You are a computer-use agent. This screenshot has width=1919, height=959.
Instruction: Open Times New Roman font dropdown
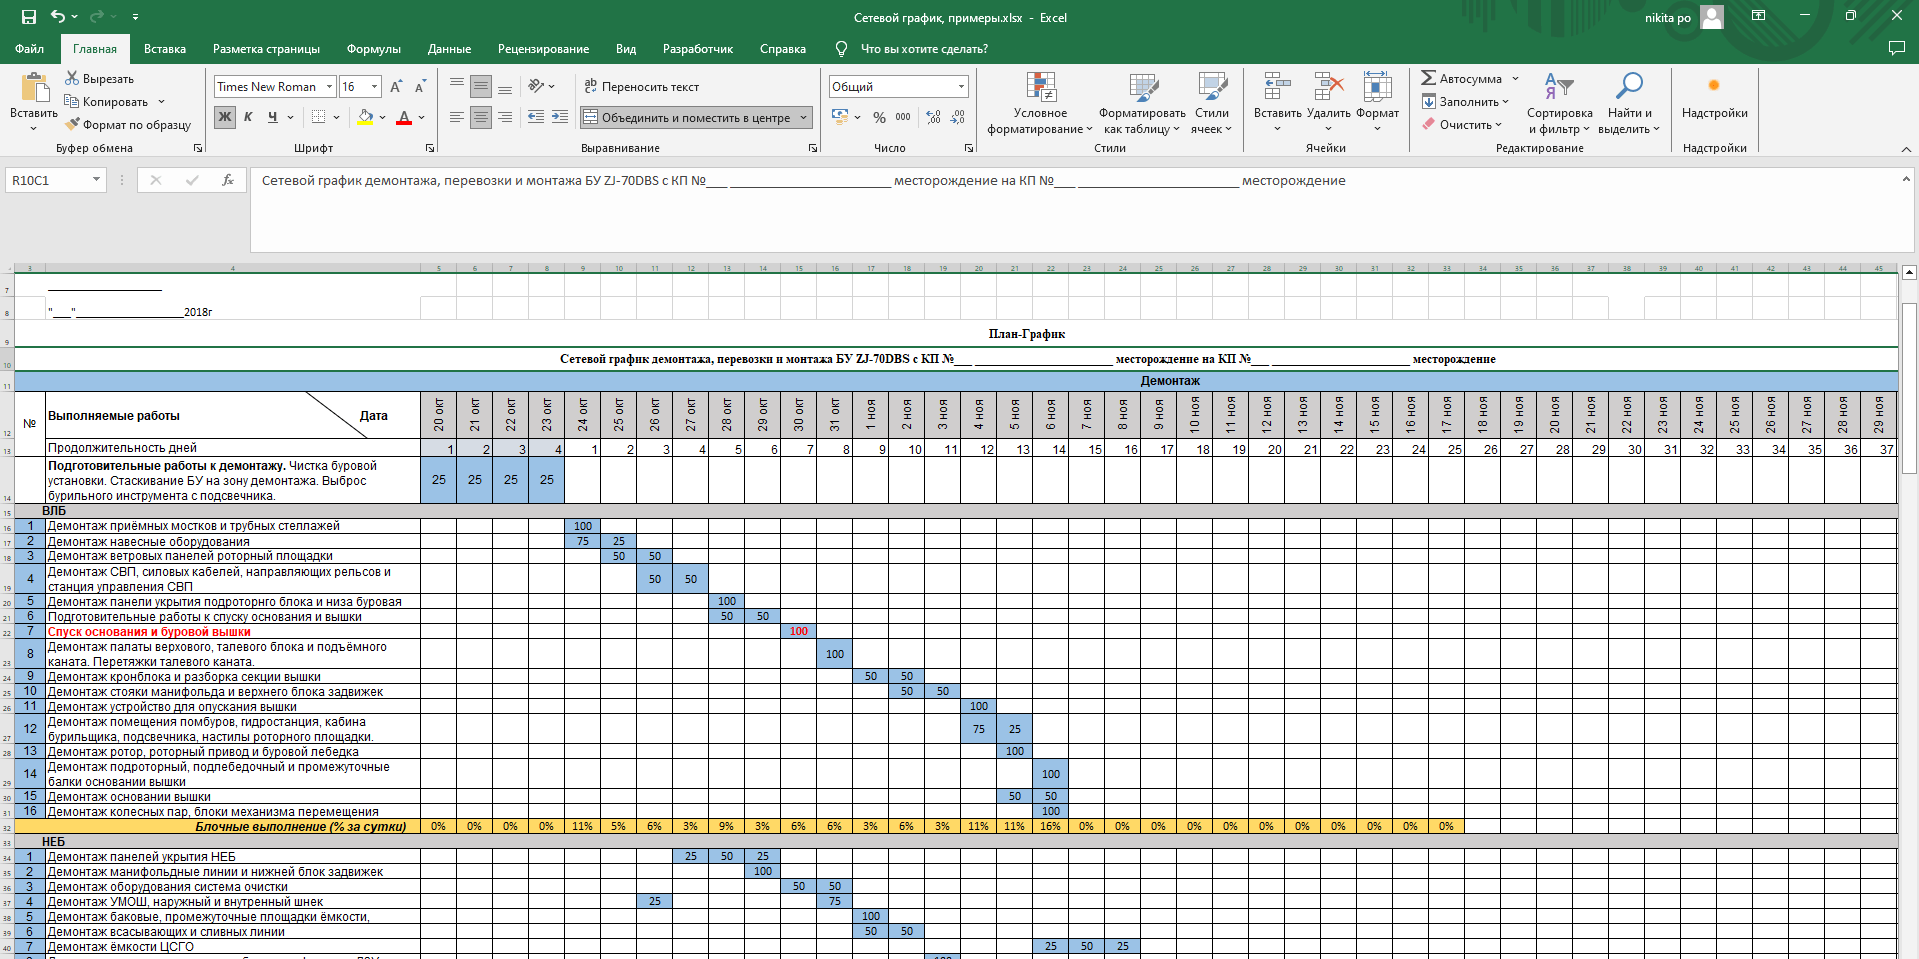coord(329,87)
